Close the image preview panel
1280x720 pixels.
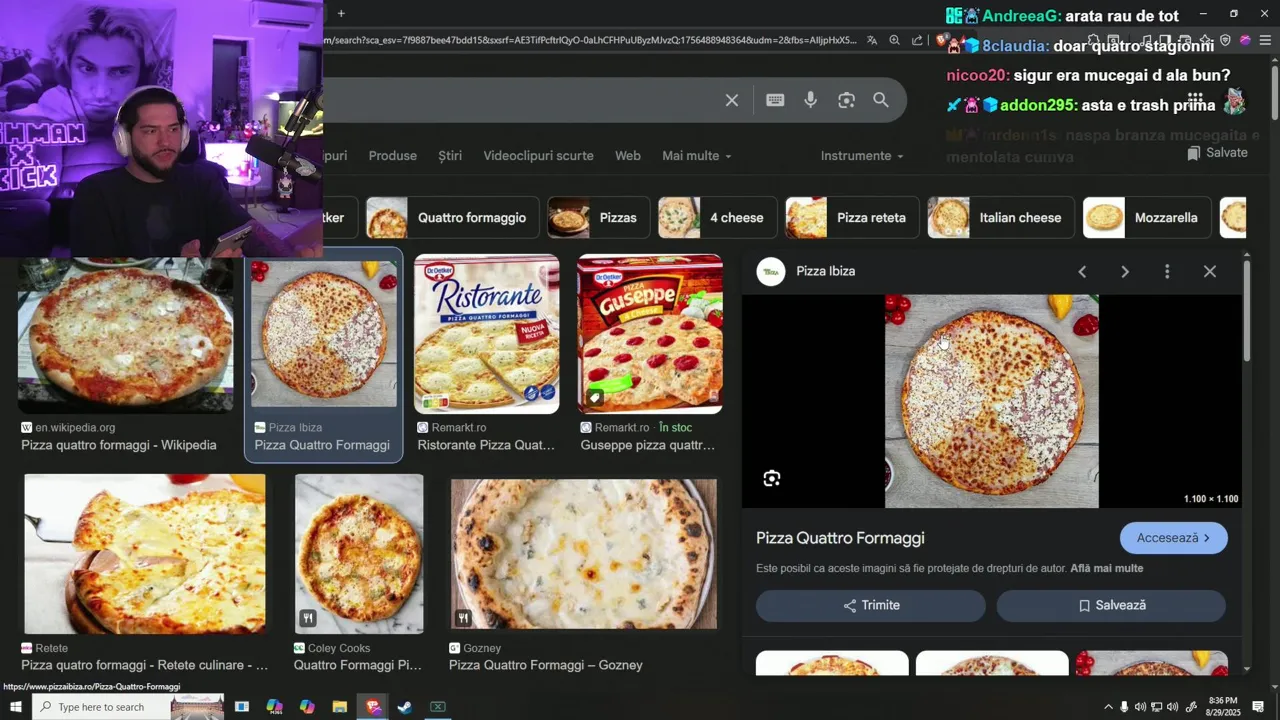(1210, 272)
